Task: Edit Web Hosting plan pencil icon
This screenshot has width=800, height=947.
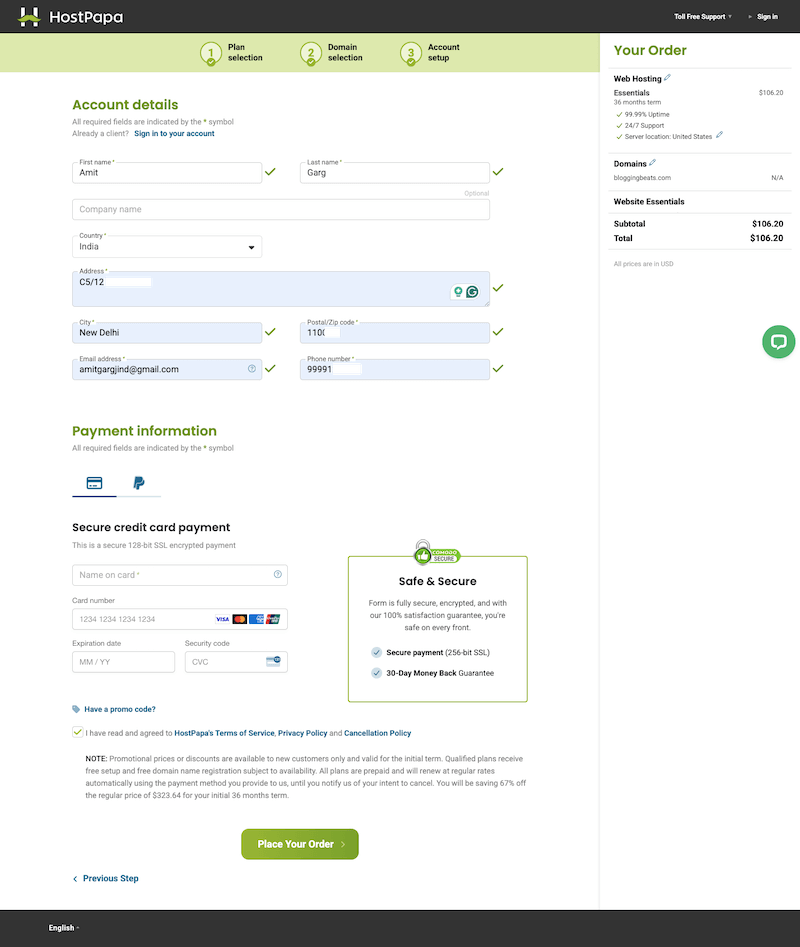Action: (x=668, y=78)
